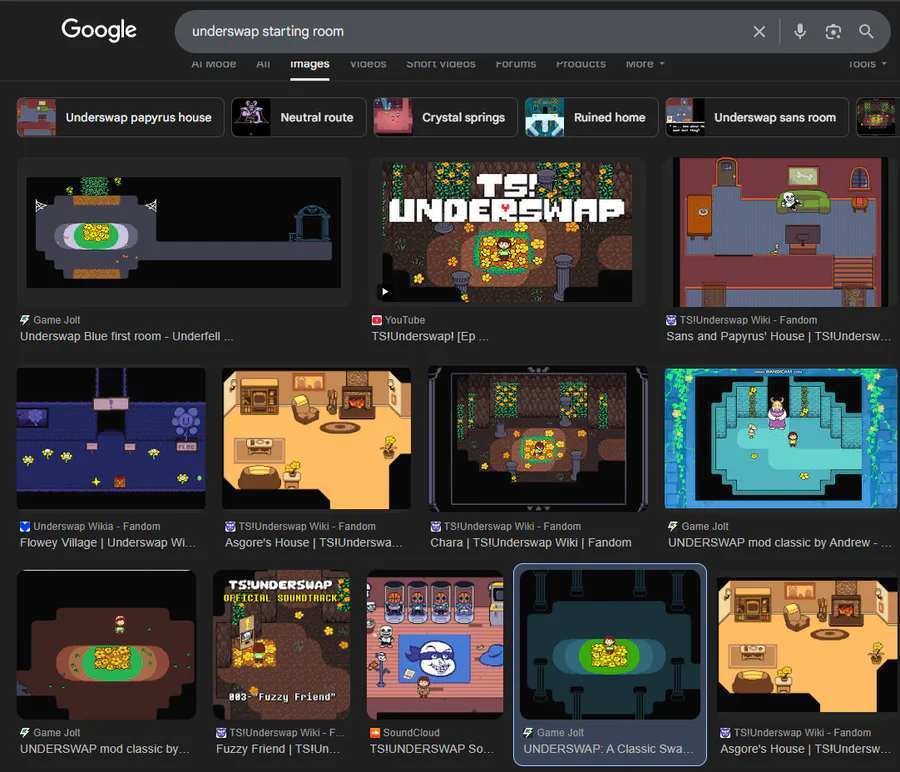This screenshot has height=772, width=900.
Task: Select Neutral route filter chip
Action: pos(298,117)
